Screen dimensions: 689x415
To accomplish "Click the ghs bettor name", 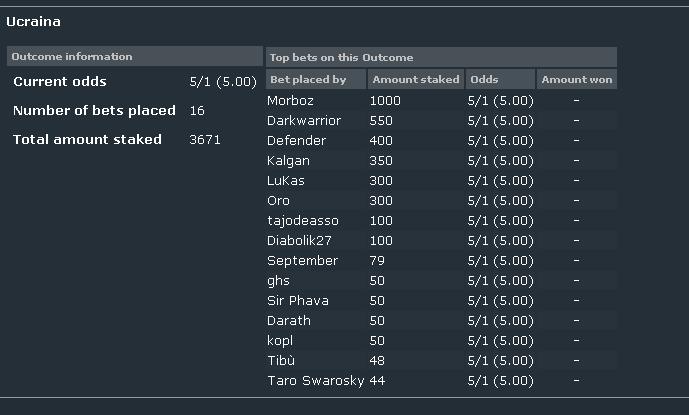I will coord(278,281).
